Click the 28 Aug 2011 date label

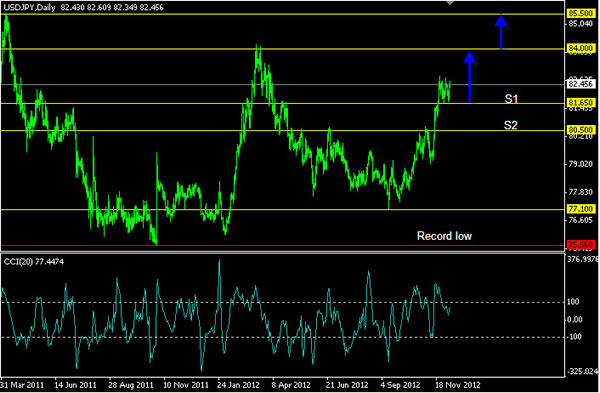[130, 385]
